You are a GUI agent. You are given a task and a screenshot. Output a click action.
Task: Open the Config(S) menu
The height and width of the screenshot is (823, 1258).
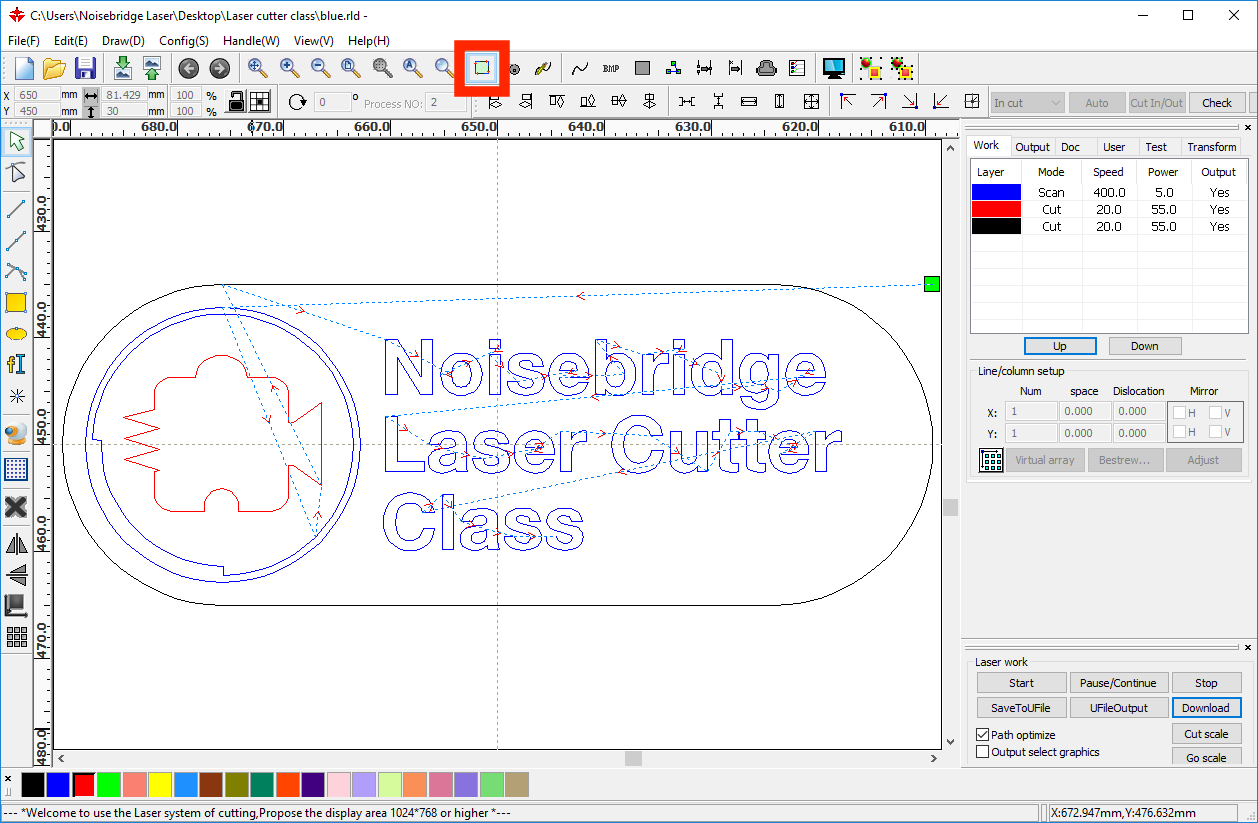[x=183, y=41]
